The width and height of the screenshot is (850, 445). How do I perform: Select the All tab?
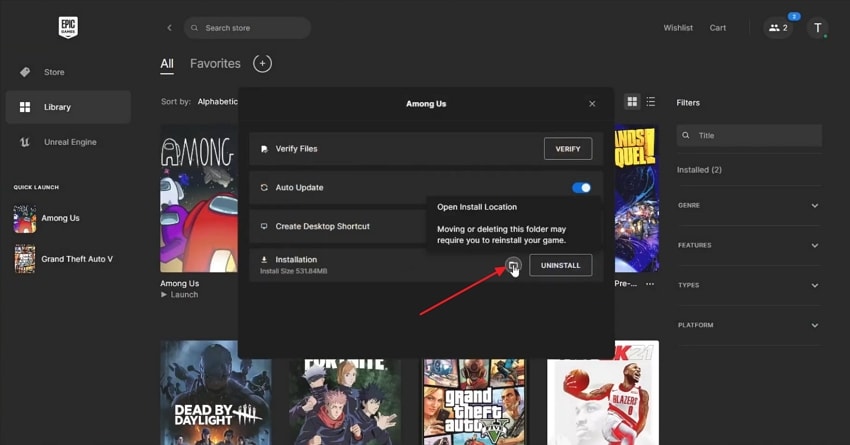167,64
